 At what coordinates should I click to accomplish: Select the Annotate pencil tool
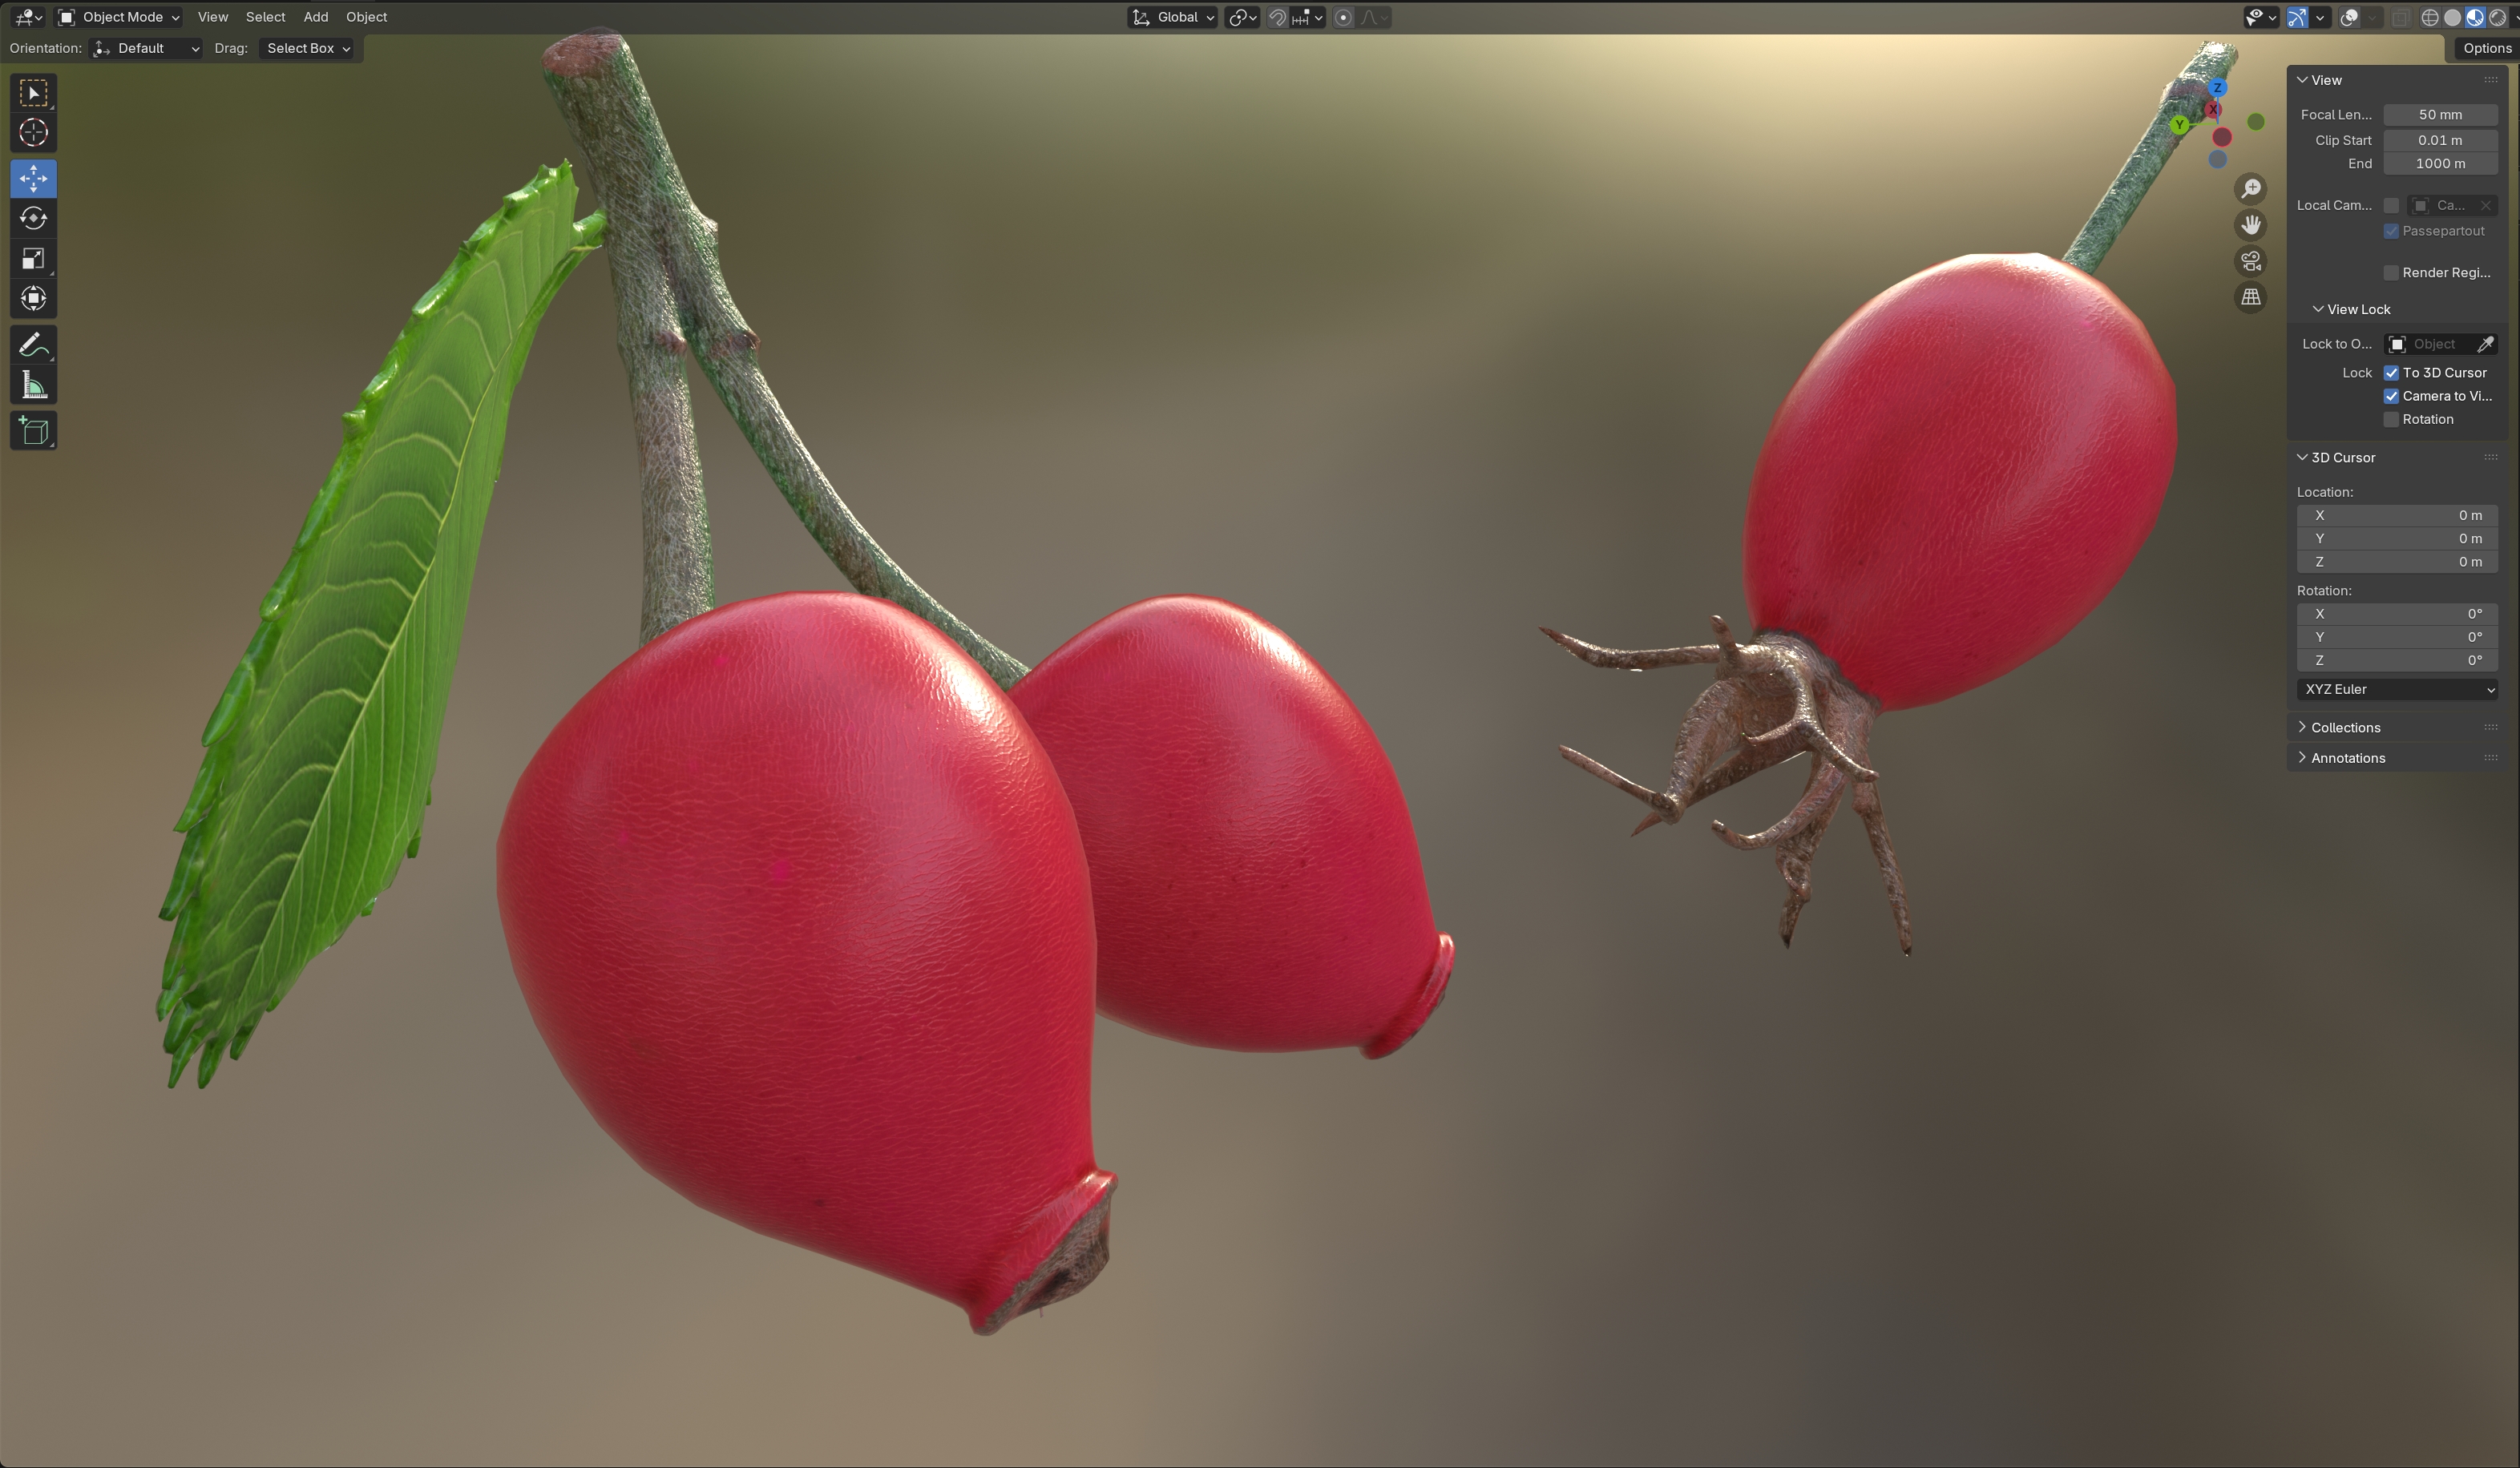[33, 345]
